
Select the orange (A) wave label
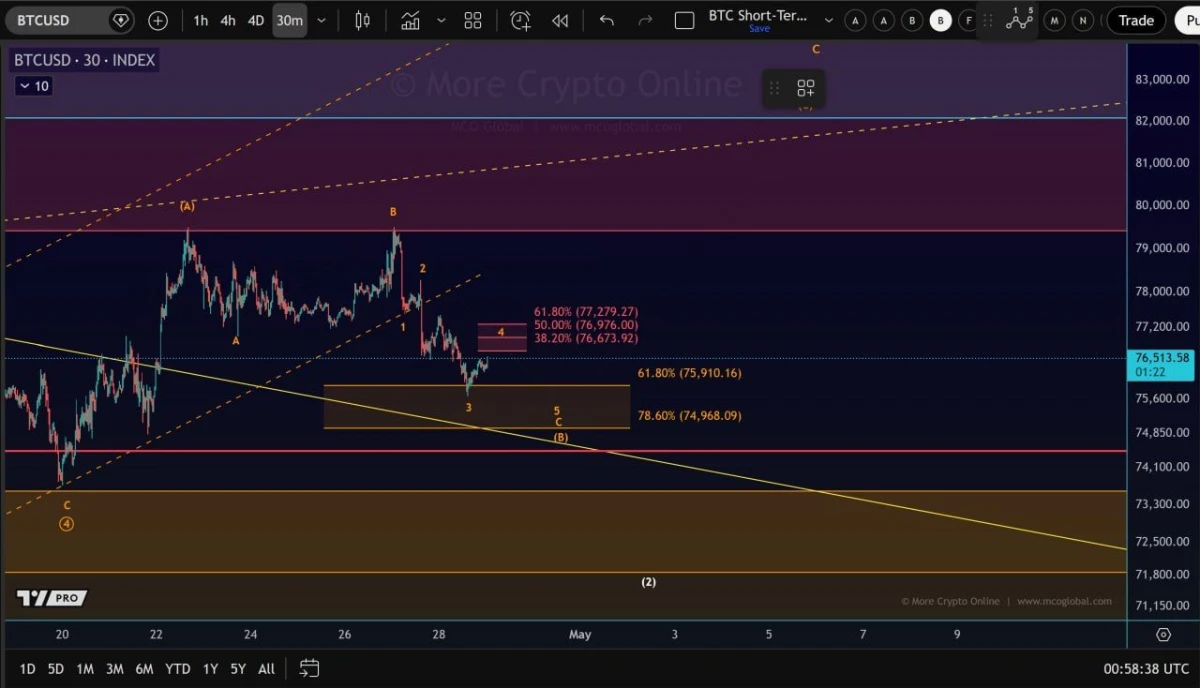[187, 206]
